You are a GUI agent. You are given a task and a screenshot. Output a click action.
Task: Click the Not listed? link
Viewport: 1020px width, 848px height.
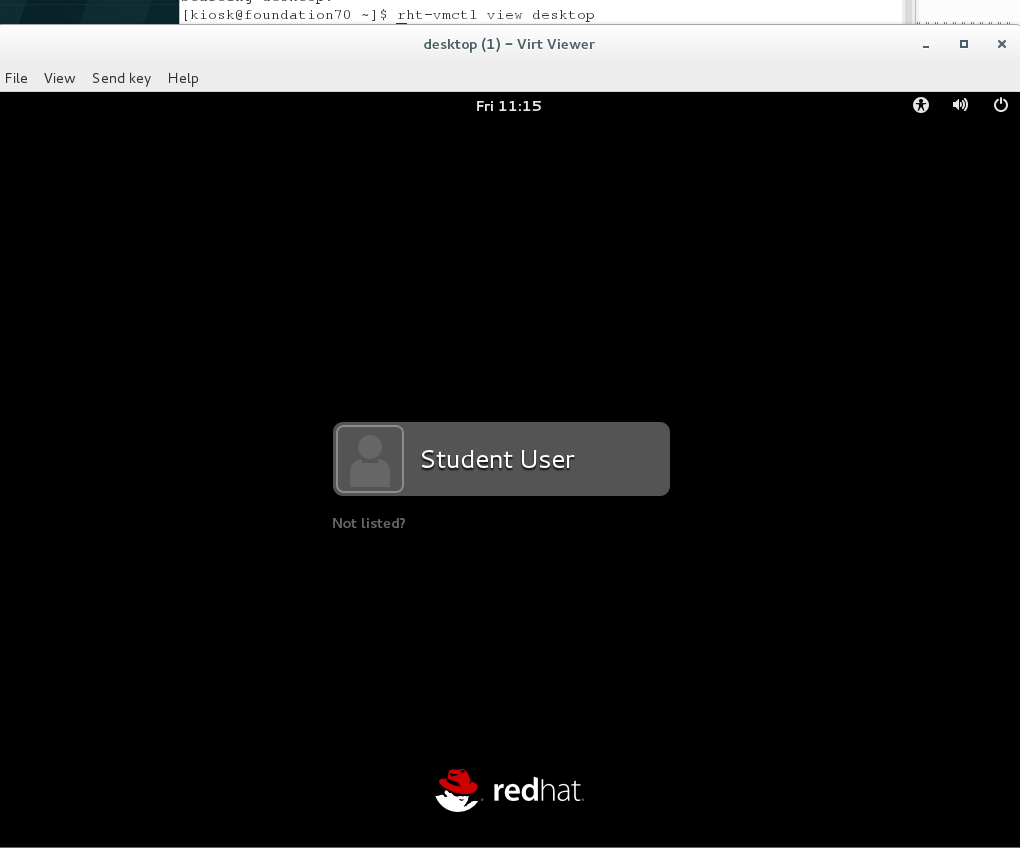click(x=369, y=523)
